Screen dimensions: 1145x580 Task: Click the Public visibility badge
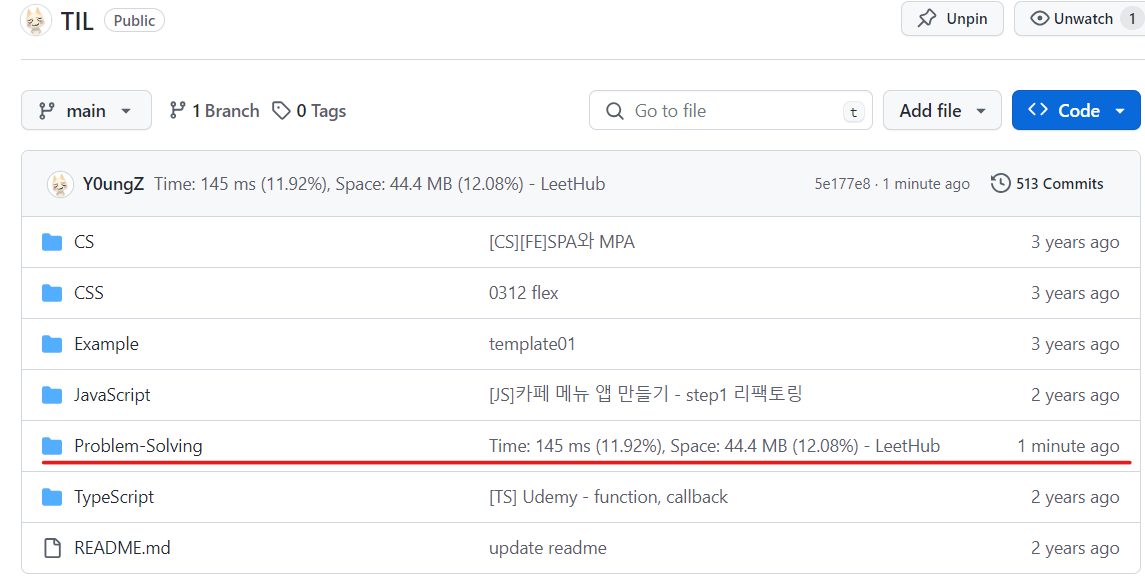coord(134,20)
